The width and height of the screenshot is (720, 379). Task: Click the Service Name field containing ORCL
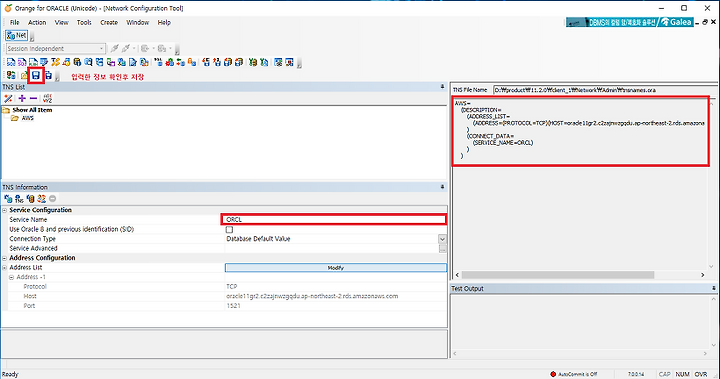[333, 220]
